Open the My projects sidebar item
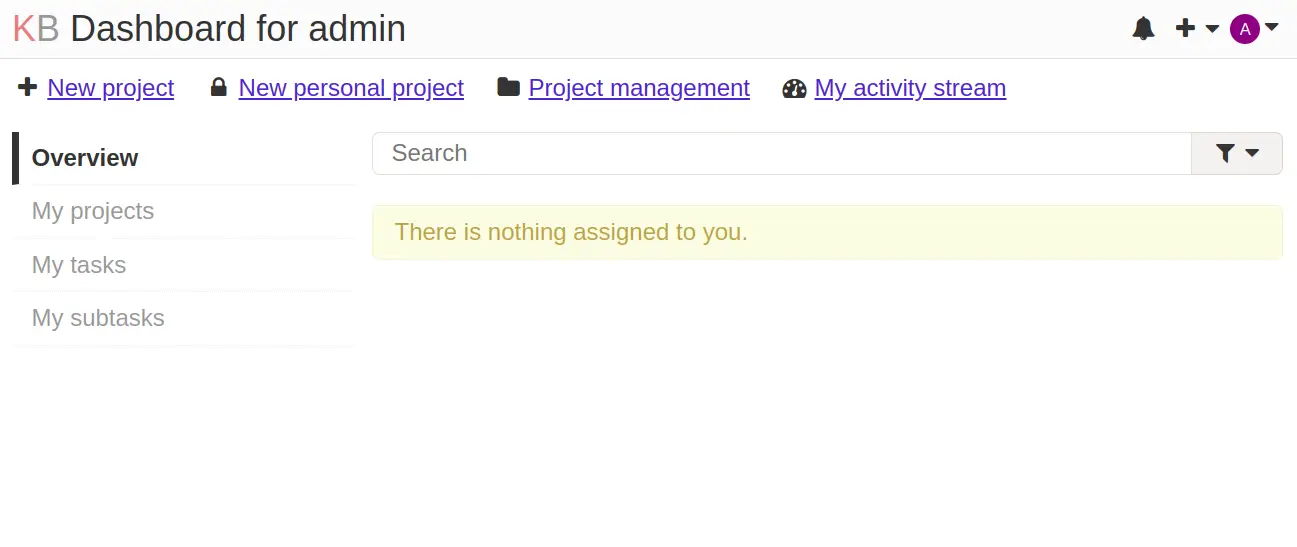Image resolution: width=1297 pixels, height=547 pixels. [185, 211]
